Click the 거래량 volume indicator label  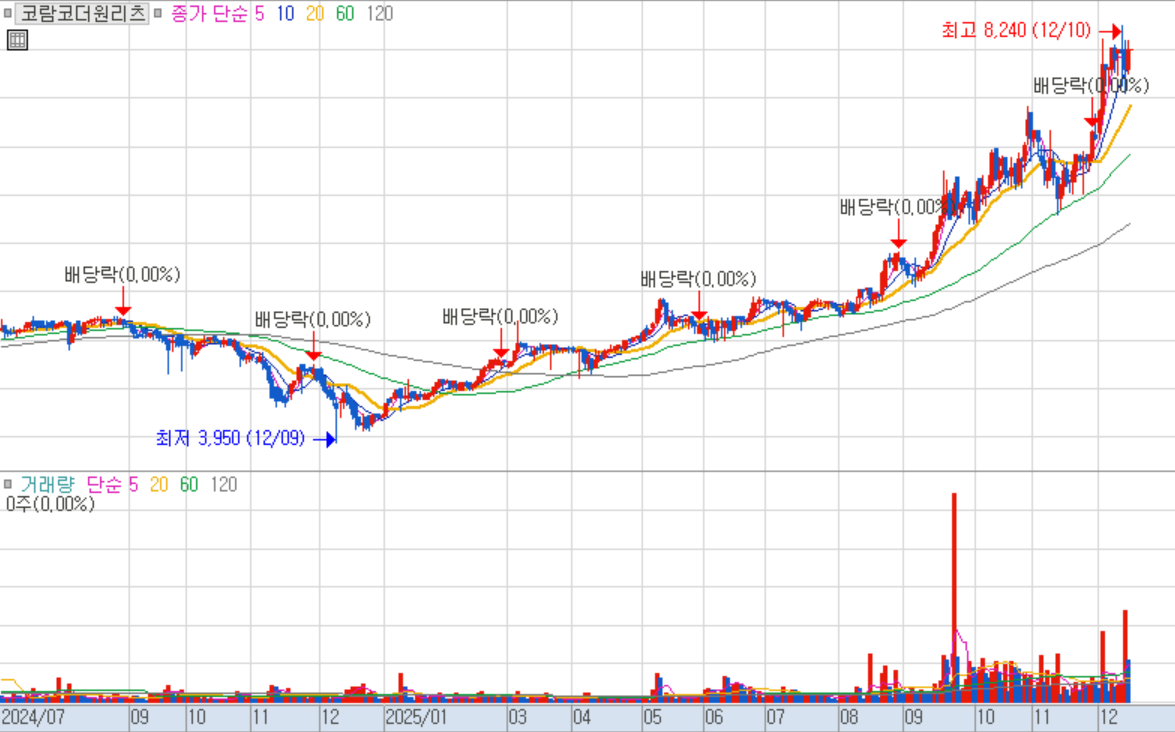tap(47, 485)
